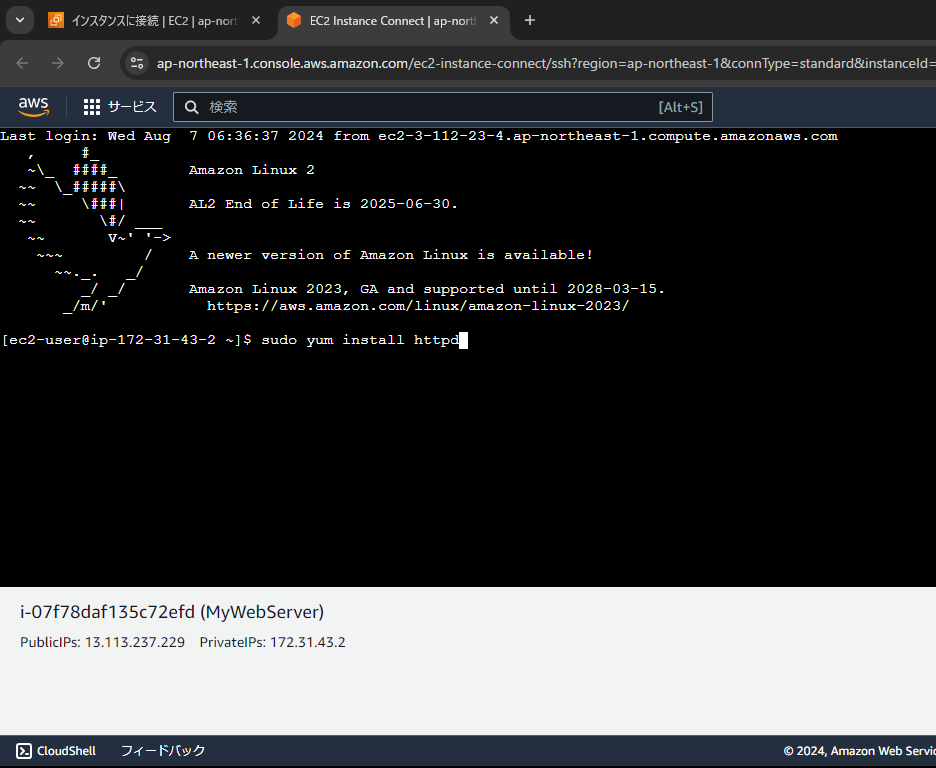Open the フィードバック link

coord(163,751)
